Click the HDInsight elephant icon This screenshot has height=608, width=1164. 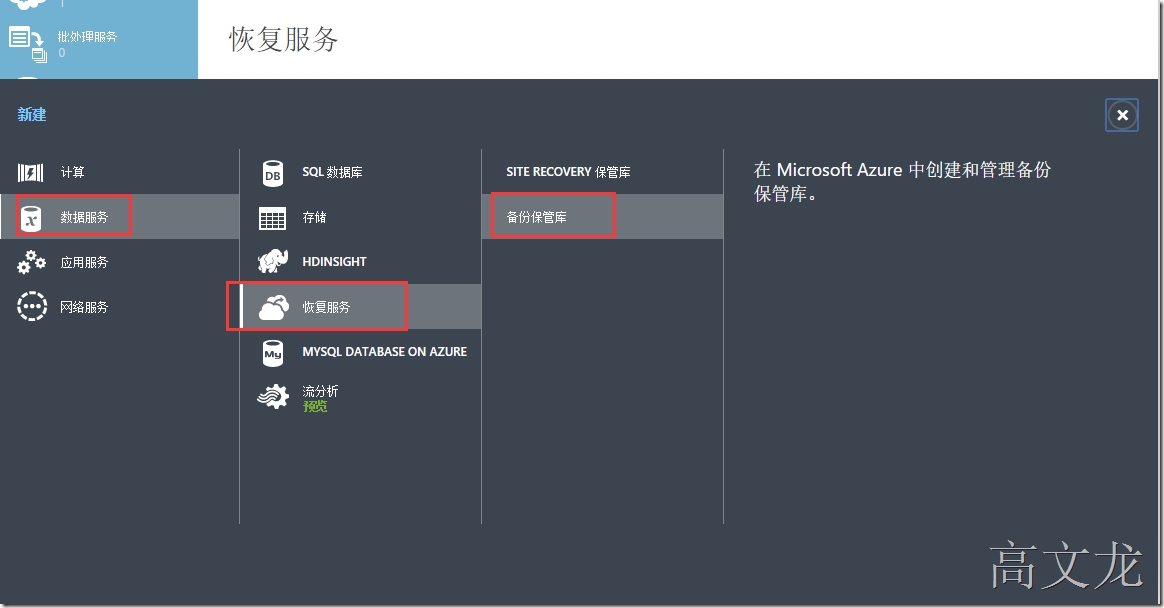[272, 261]
